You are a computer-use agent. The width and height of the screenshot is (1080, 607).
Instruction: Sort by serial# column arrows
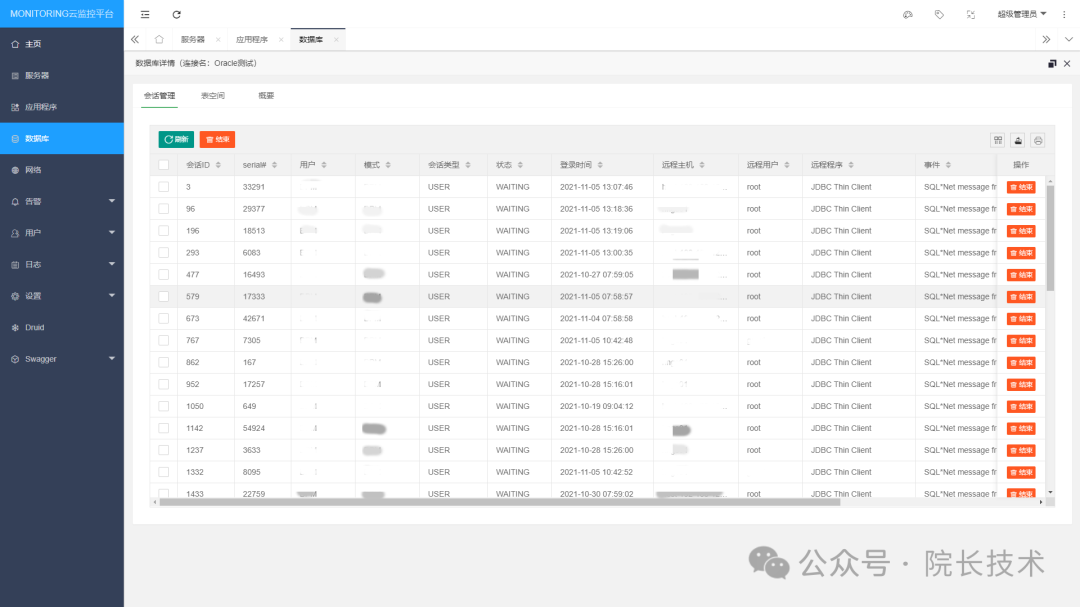274,165
